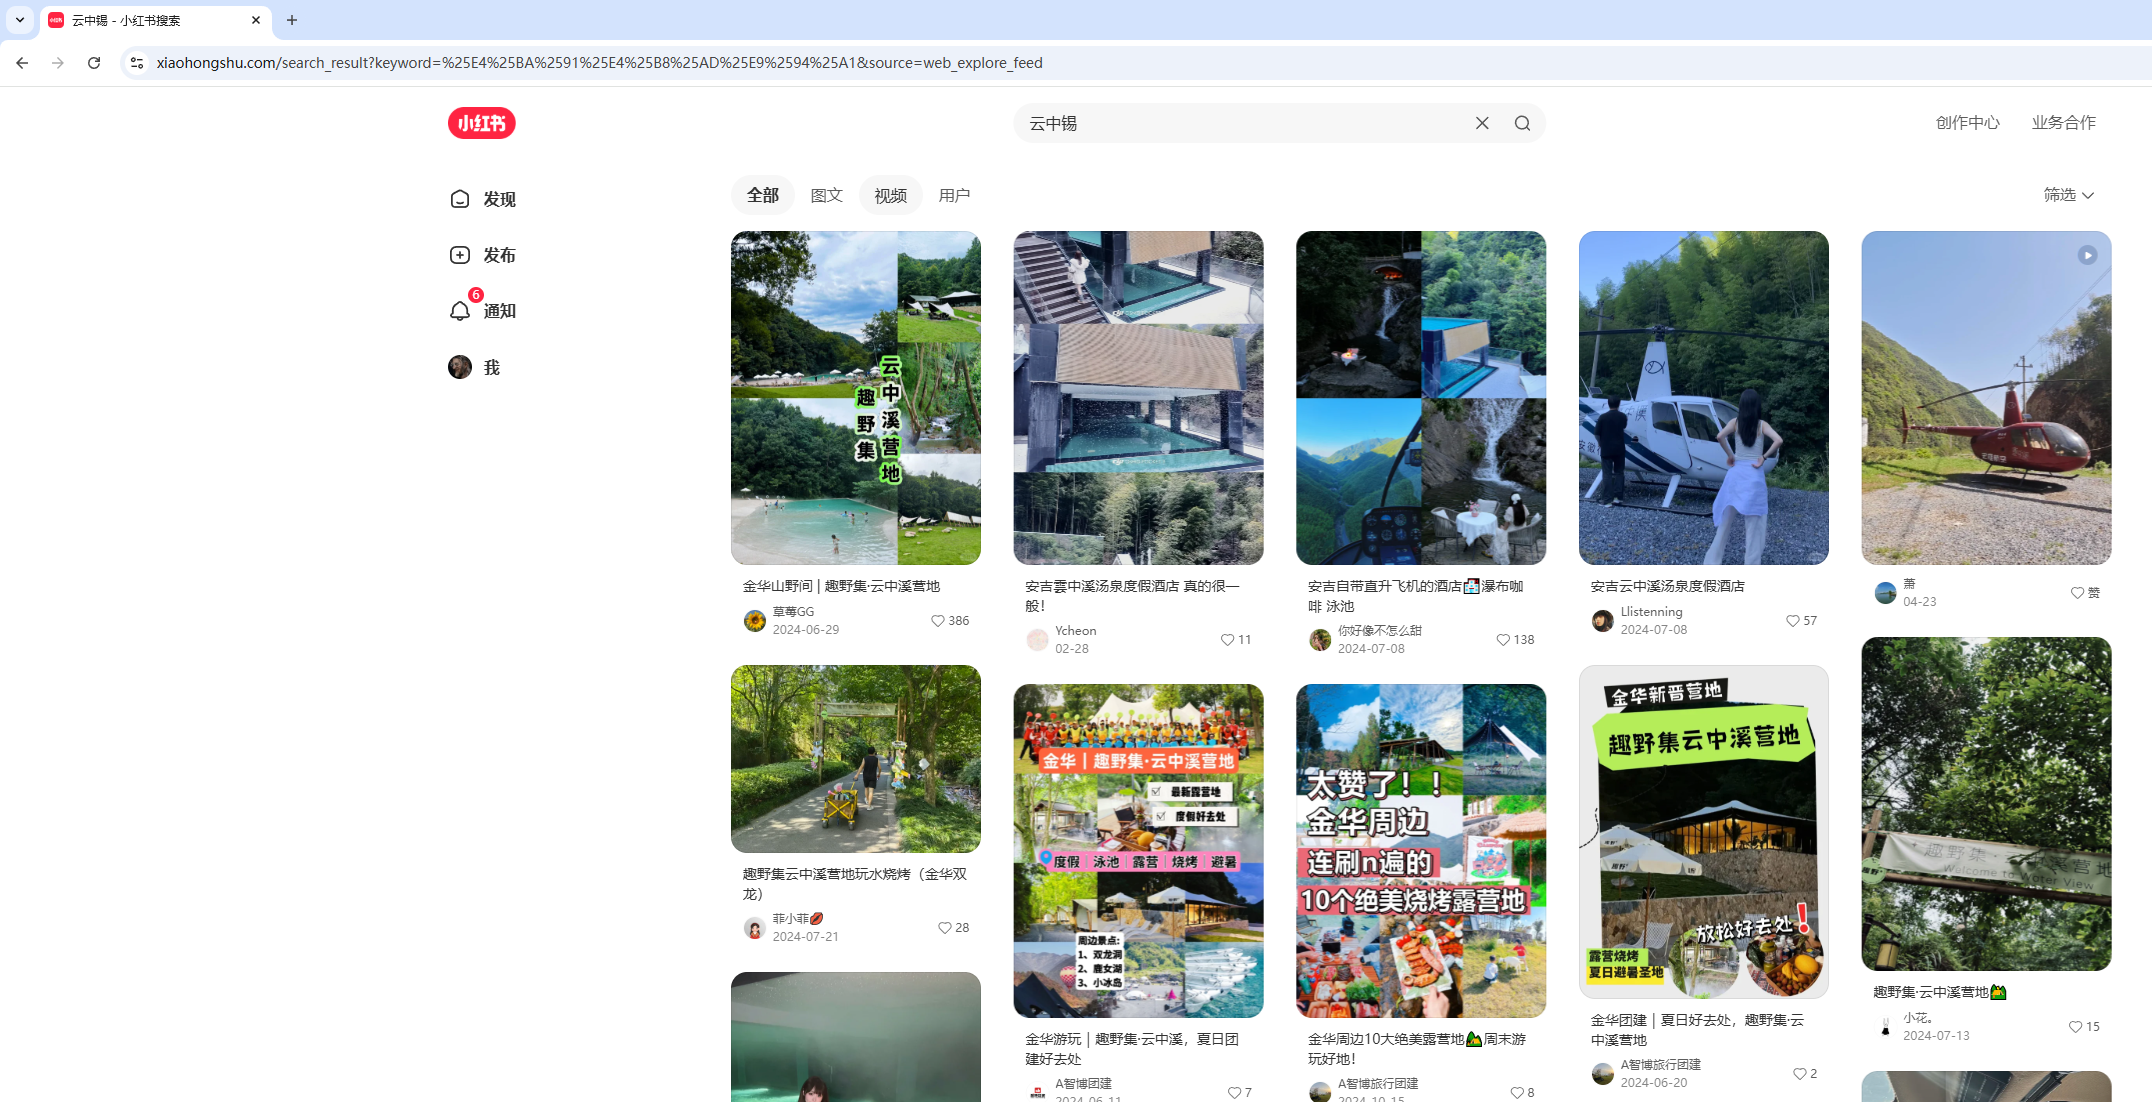The height and width of the screenshot is (1102, 2152).
Task: Click the magnifier search icon
Action: click(x=1522, y=123)
